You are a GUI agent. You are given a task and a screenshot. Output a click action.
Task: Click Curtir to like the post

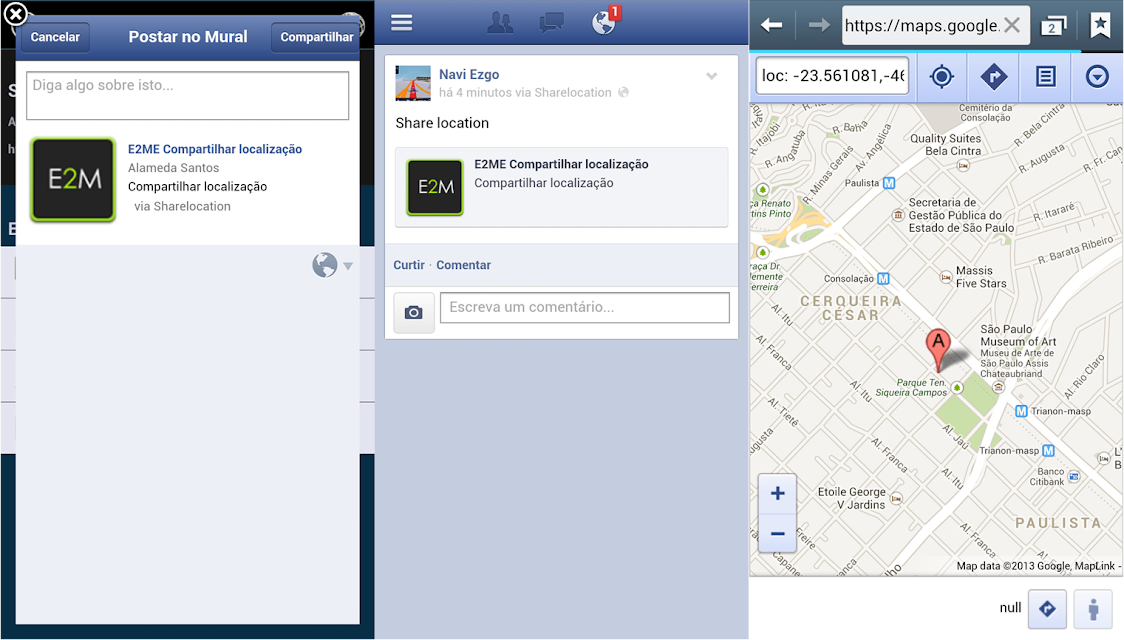[409, 265]
